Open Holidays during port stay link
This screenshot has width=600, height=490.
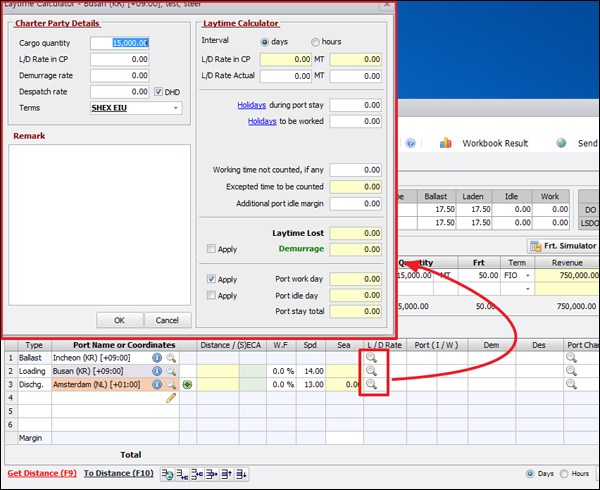click(251, 105)
